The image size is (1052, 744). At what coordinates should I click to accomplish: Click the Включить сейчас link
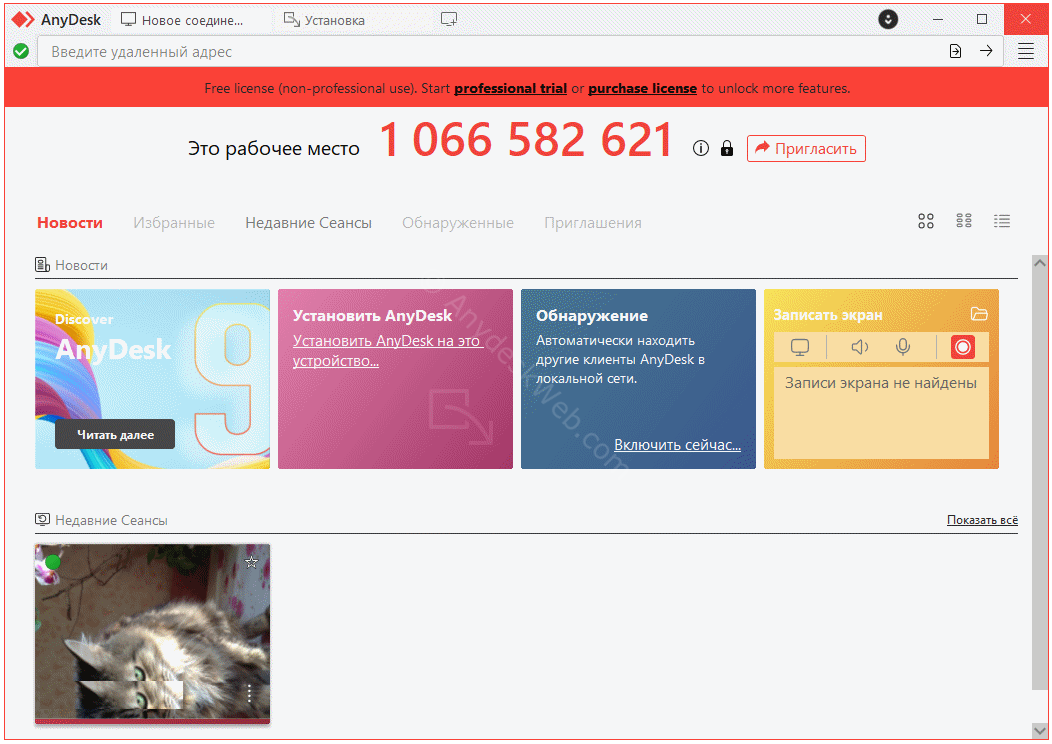(x=678, y=445)
